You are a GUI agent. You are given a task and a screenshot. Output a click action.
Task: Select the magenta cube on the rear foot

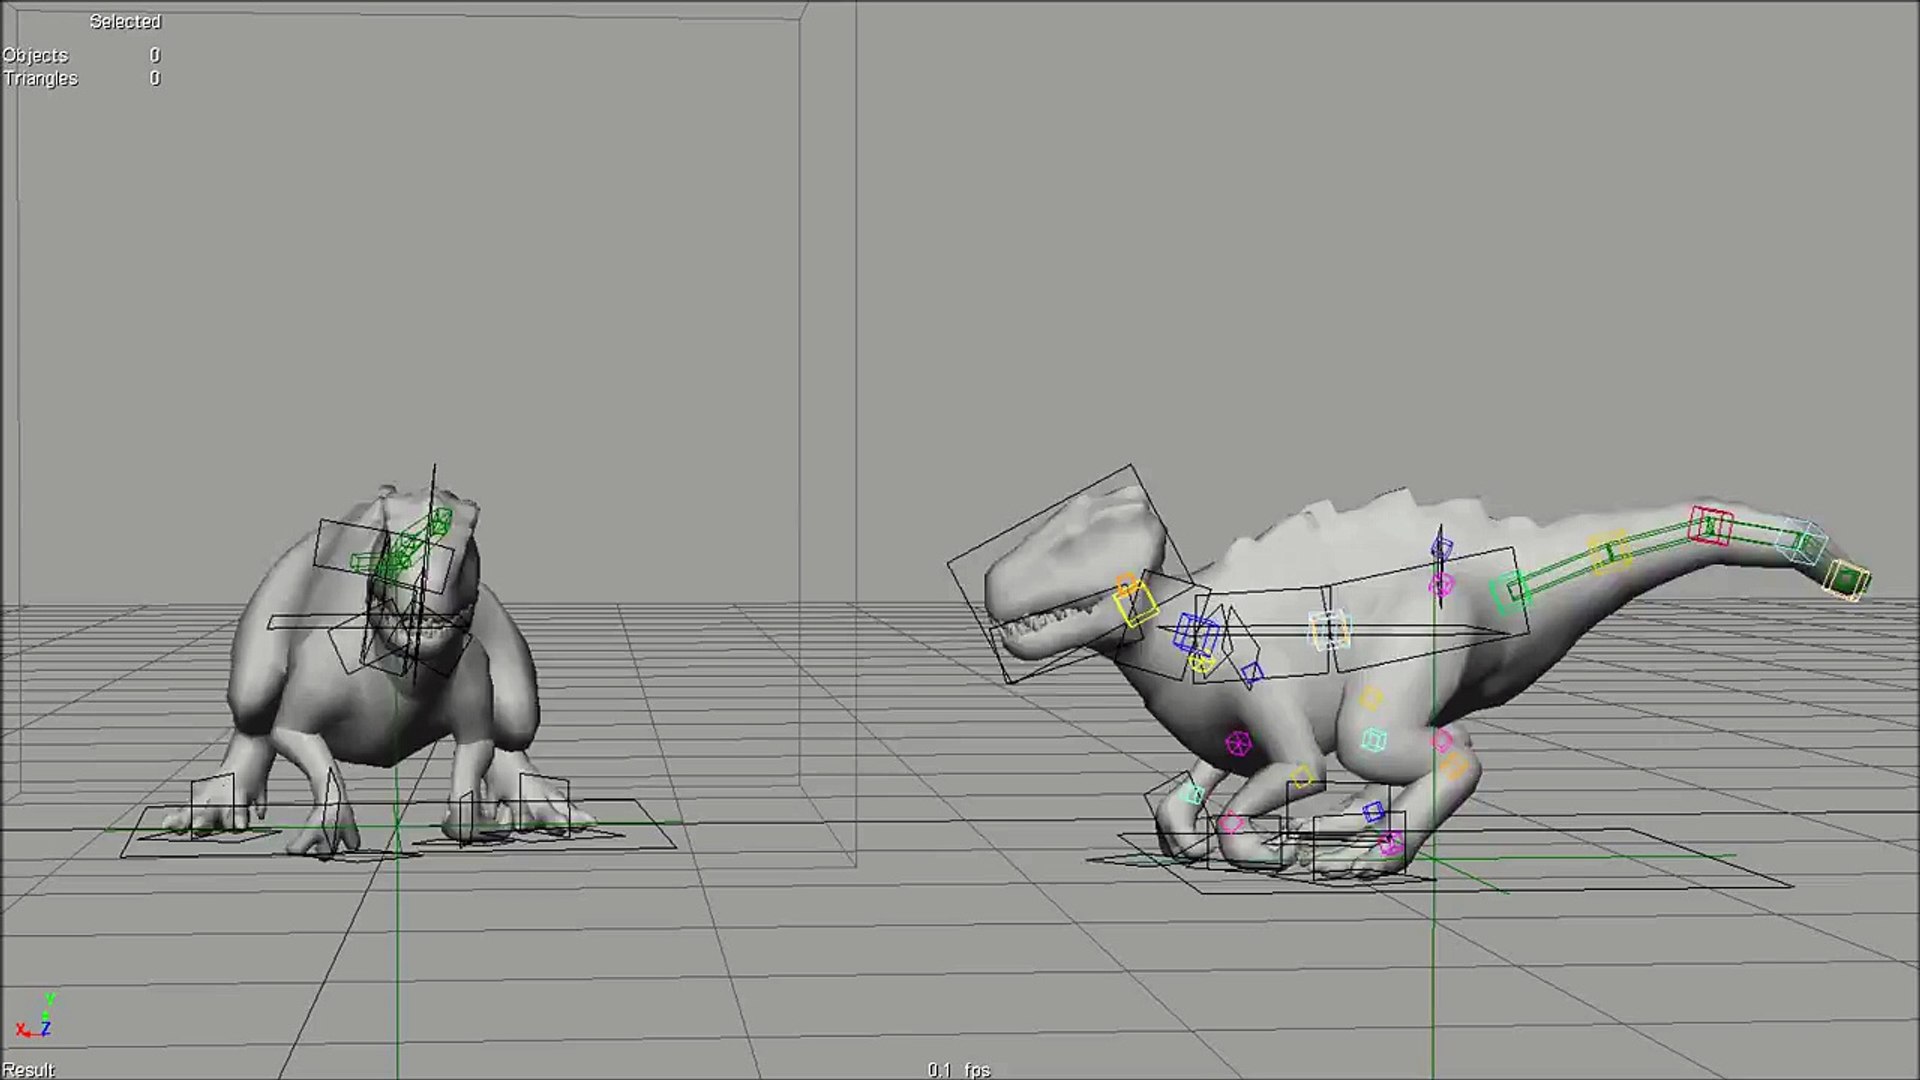pos(1390,843)
